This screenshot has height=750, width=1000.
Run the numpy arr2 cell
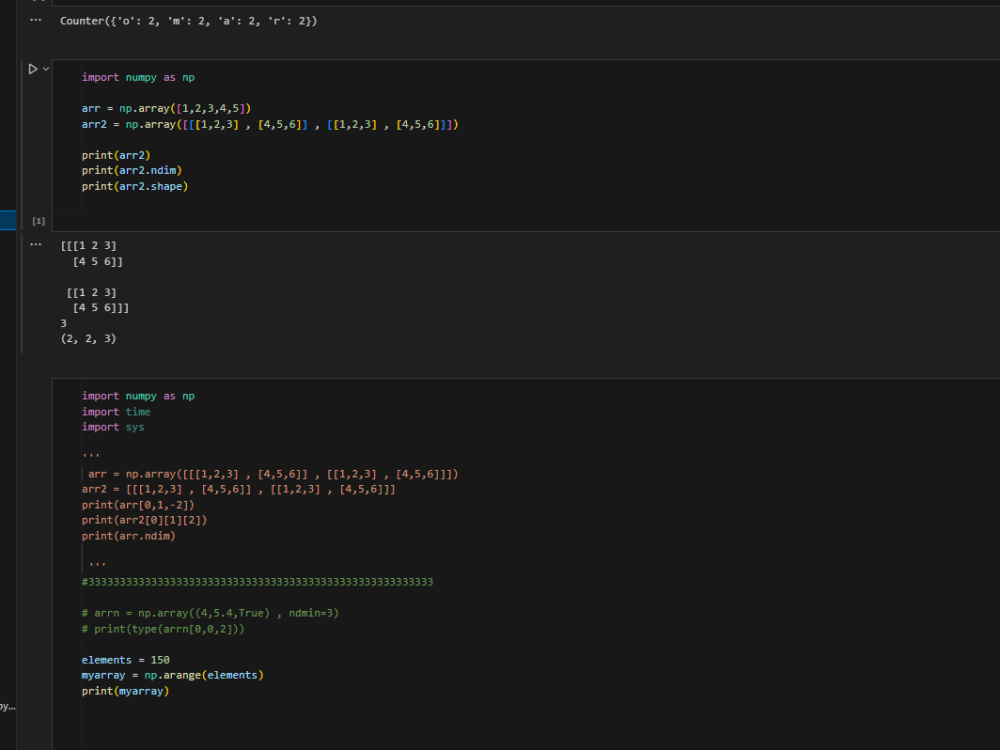(x=33, y=69)
